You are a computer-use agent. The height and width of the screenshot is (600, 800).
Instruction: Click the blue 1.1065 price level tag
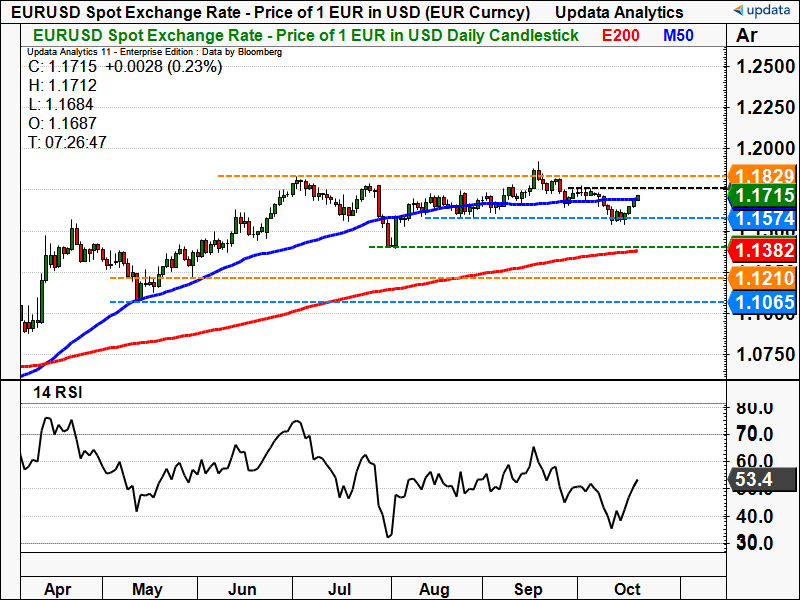click(761, 302)
